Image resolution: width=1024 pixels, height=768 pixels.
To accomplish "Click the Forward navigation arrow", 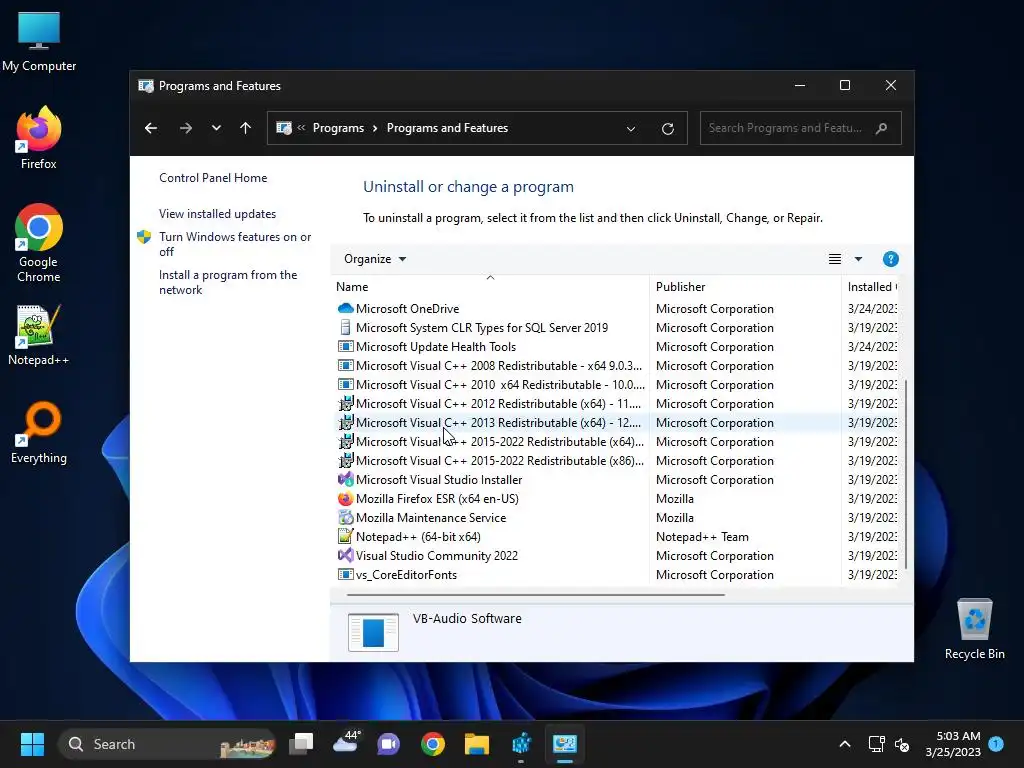I will tap(185, 128).
